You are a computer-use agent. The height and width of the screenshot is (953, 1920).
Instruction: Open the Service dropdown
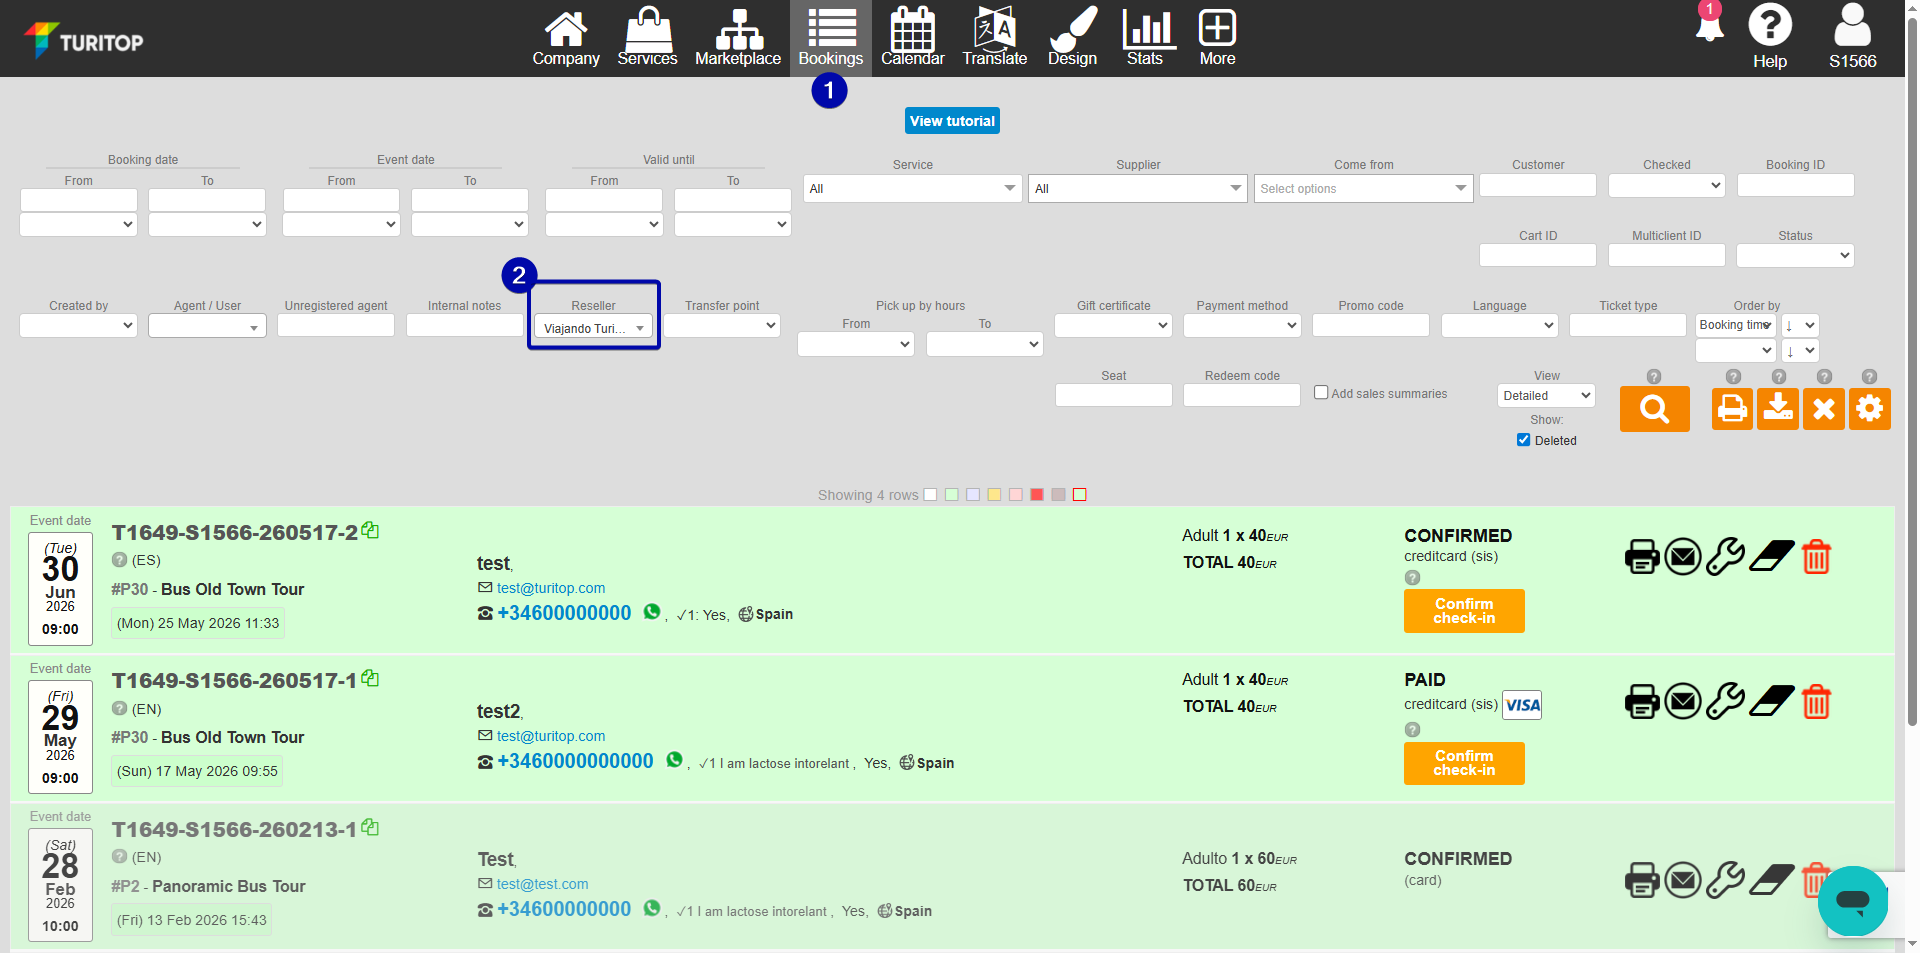coord(912,188)
